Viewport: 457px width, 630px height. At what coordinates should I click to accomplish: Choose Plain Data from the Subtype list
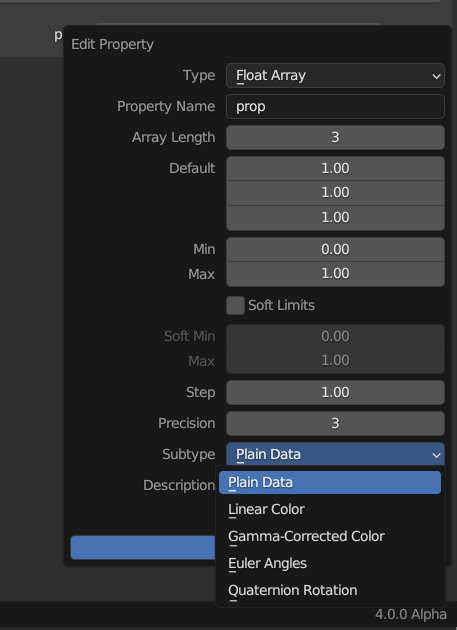[330, 483]
